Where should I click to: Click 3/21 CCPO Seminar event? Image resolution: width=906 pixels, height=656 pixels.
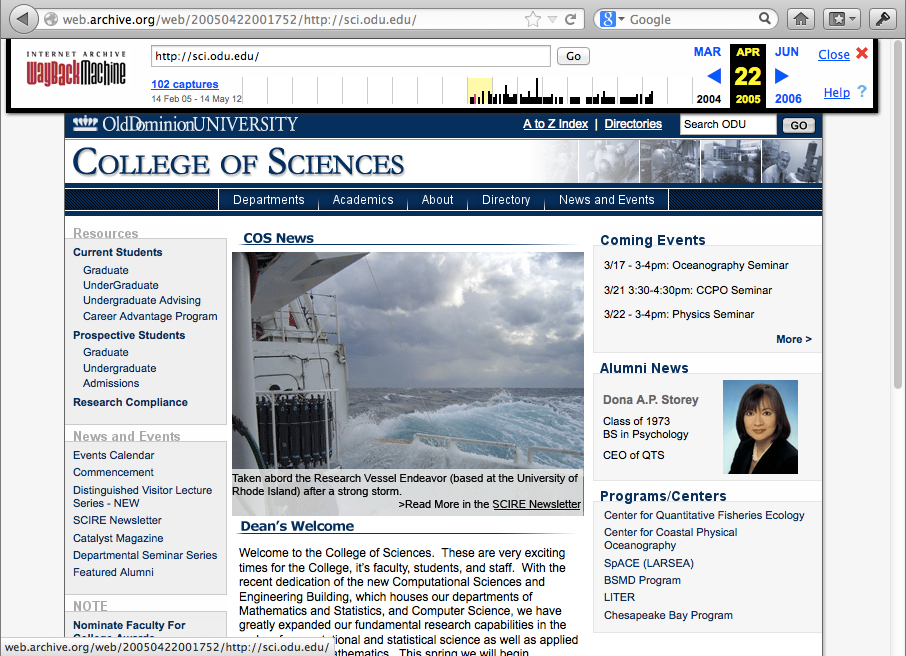(688, 290)
